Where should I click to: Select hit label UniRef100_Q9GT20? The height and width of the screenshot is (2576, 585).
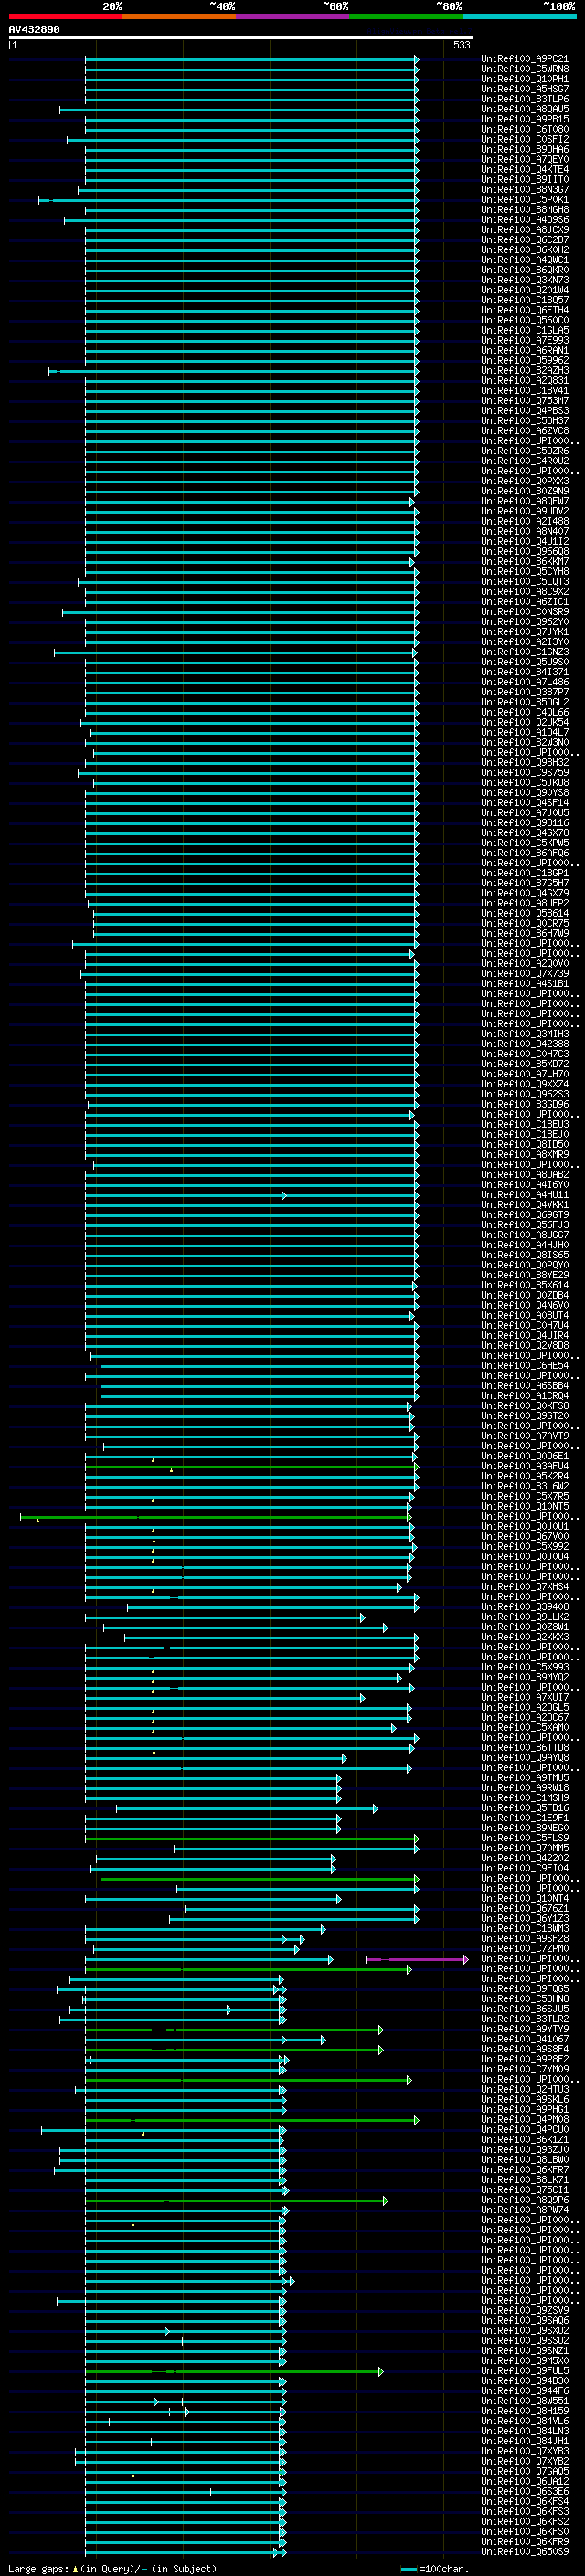click(525, 1416)
